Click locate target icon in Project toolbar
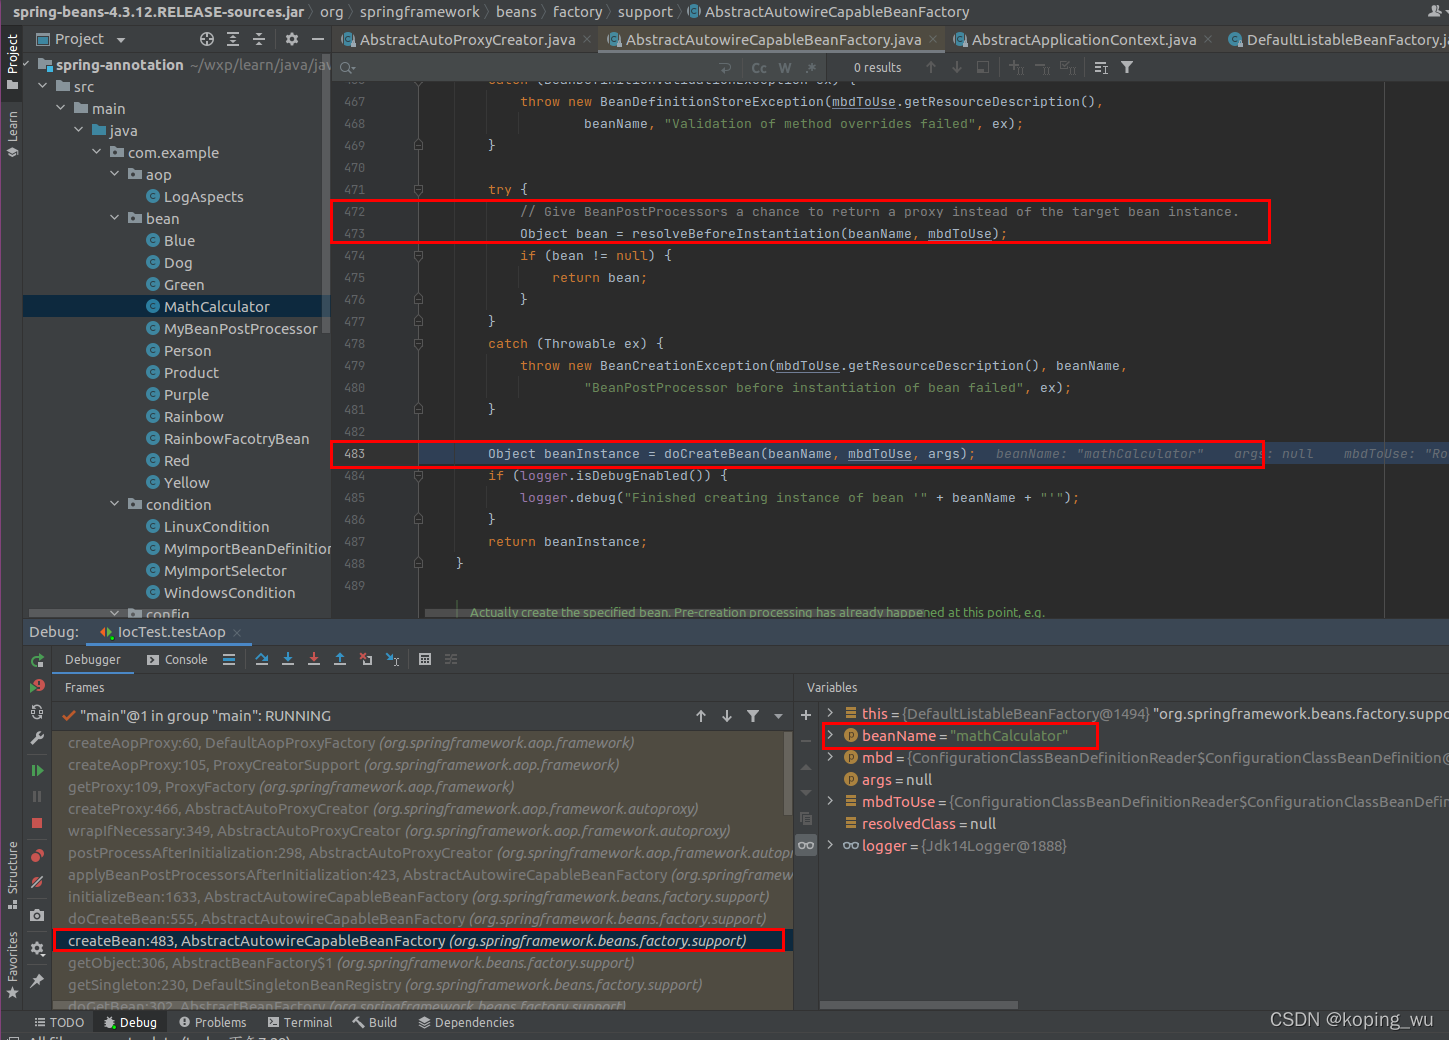The height and width of the screenshot is (1040, 1449). [207, 39]
